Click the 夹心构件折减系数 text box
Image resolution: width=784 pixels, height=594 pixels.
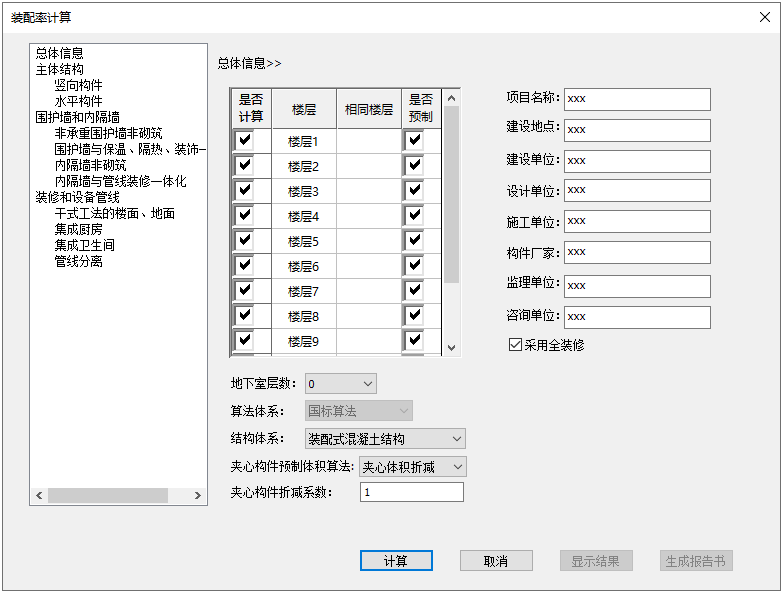411,492
